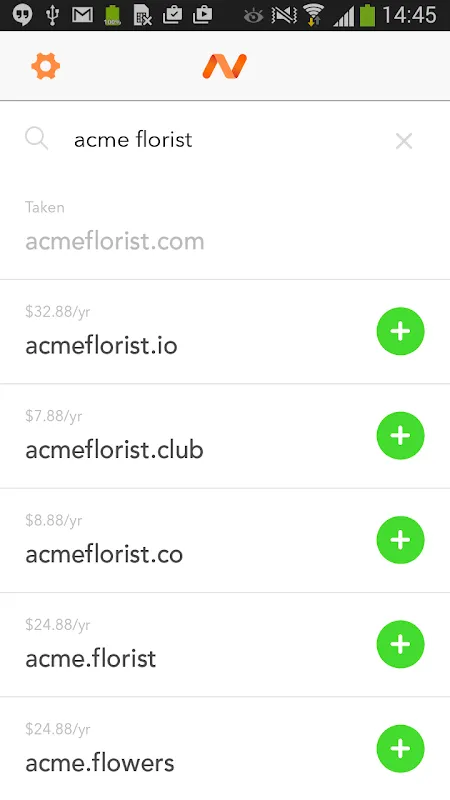This screenshot has height=800, width=450.
Task: Open the acme.florist domain row
Action: click(x=225, y=645)
